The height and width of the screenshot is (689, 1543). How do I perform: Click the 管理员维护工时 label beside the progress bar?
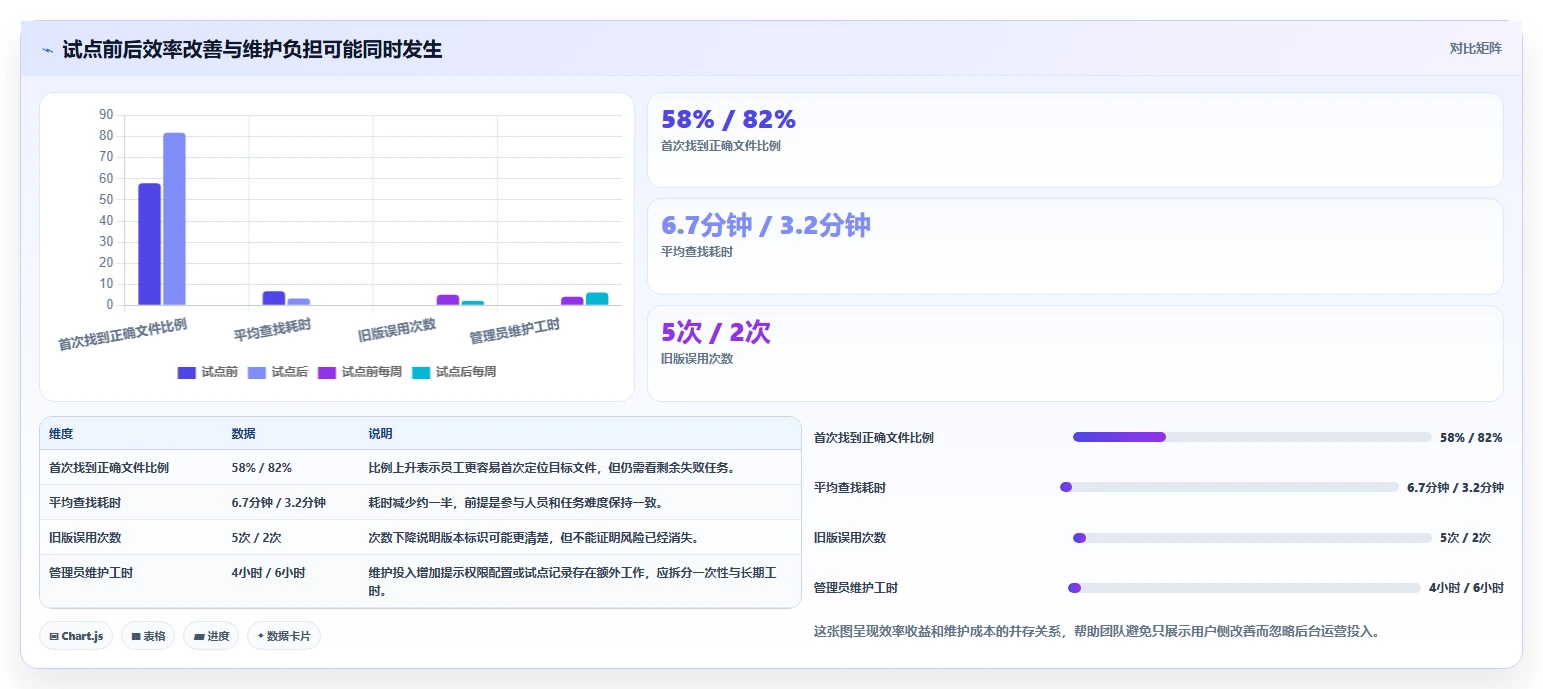point(856,588)
